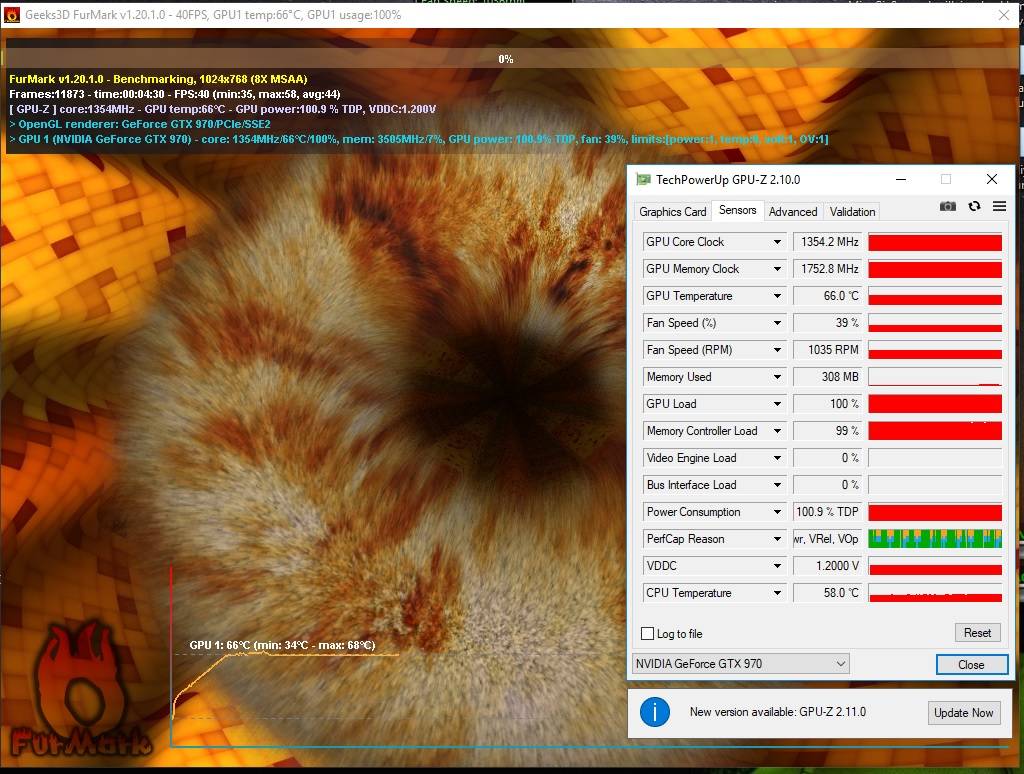Open the CPU Temperature sensor dropdown

(777, 593)
